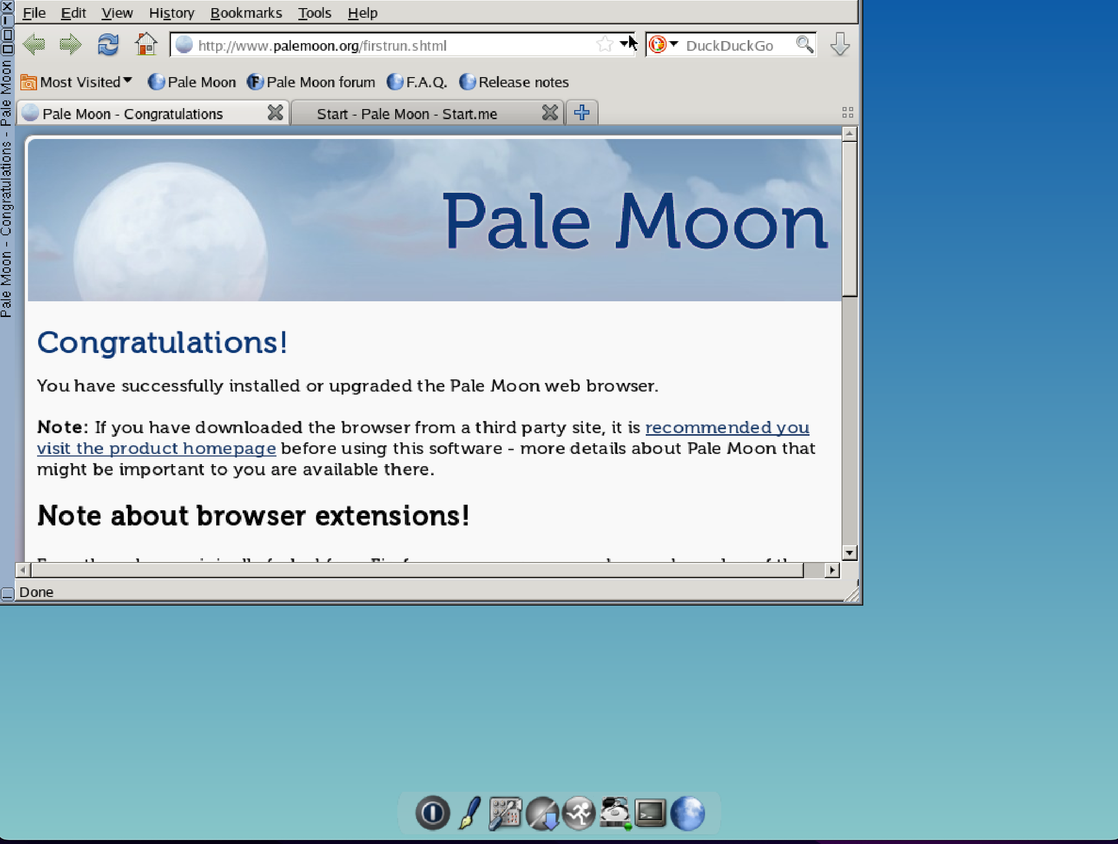Open a new tab with plus button
Screen dimensions: 1118x844
click(x=582, y=113)
